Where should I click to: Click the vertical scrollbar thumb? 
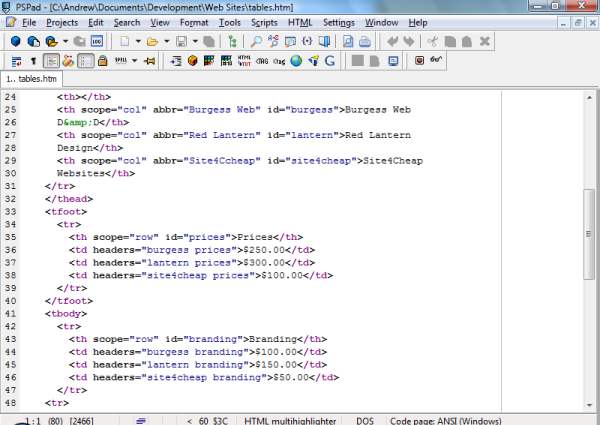pyautogui.click(x=589, y=234)
